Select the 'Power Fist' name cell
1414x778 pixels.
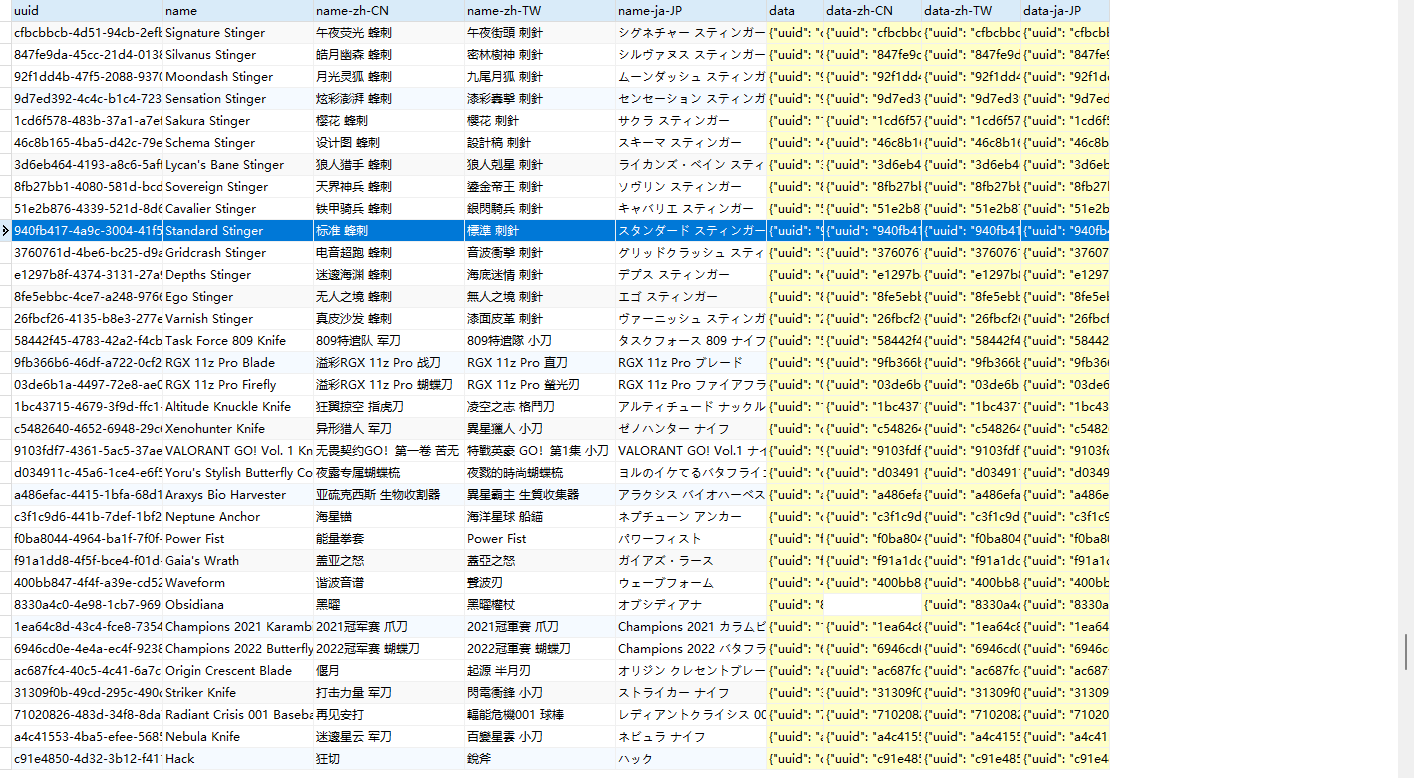point(237,539)
